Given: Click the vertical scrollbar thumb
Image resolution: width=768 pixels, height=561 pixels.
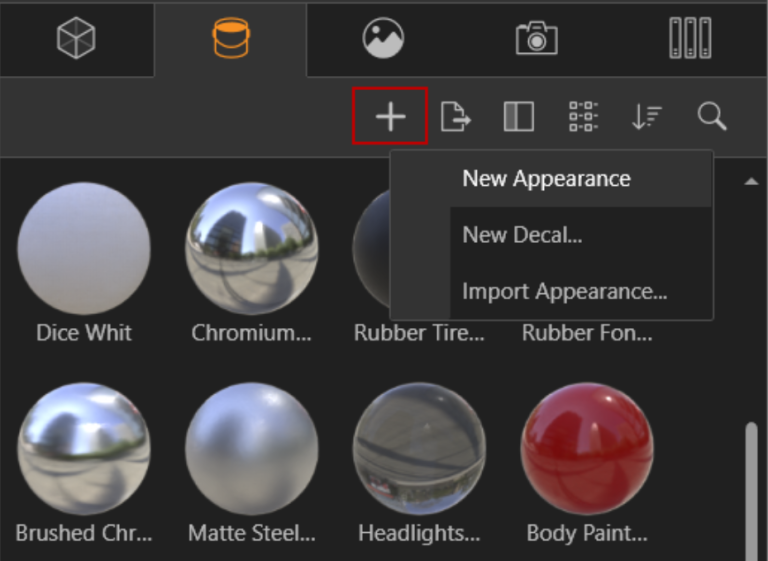Looking at the screenshot, I should [751, 490].
